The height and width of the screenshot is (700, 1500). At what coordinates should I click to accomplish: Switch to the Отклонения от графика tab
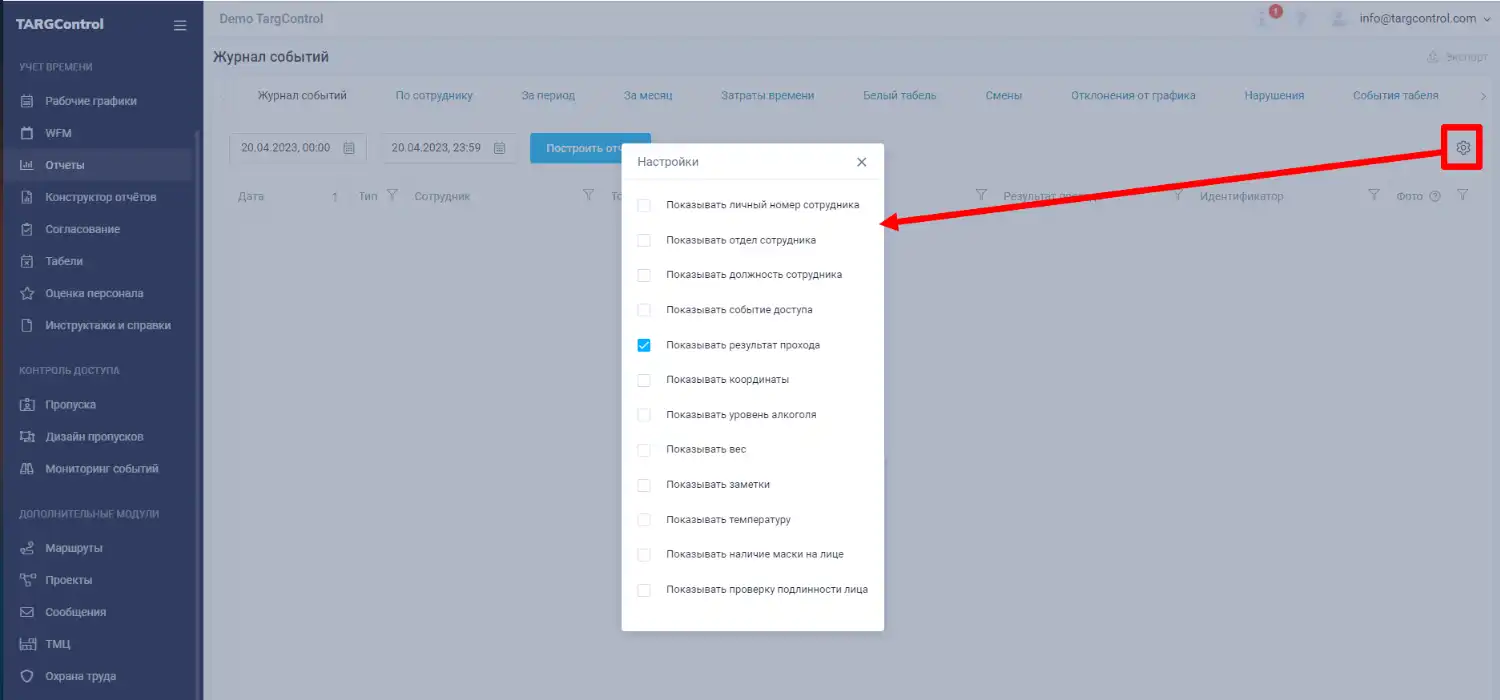[x=1133, y=96]
